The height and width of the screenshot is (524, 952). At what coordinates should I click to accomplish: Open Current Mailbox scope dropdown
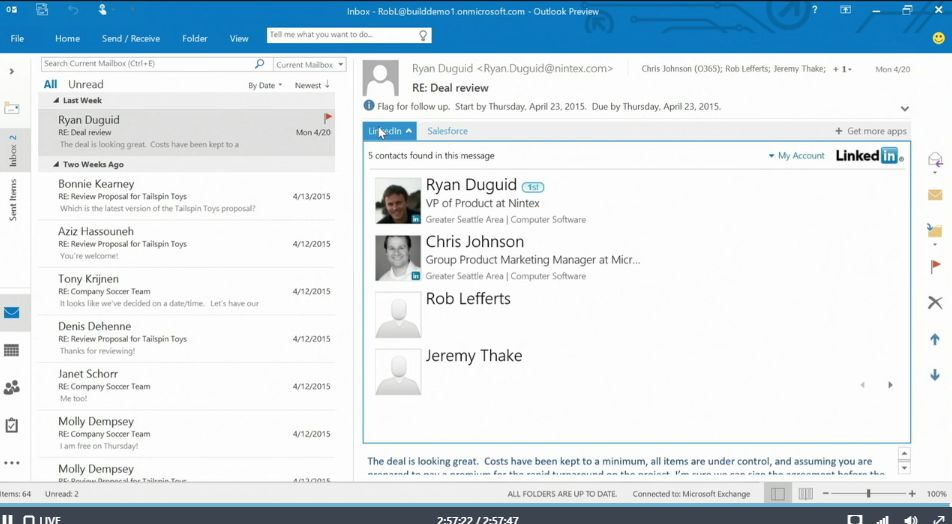pyautogui.click(x=310, y=64)
